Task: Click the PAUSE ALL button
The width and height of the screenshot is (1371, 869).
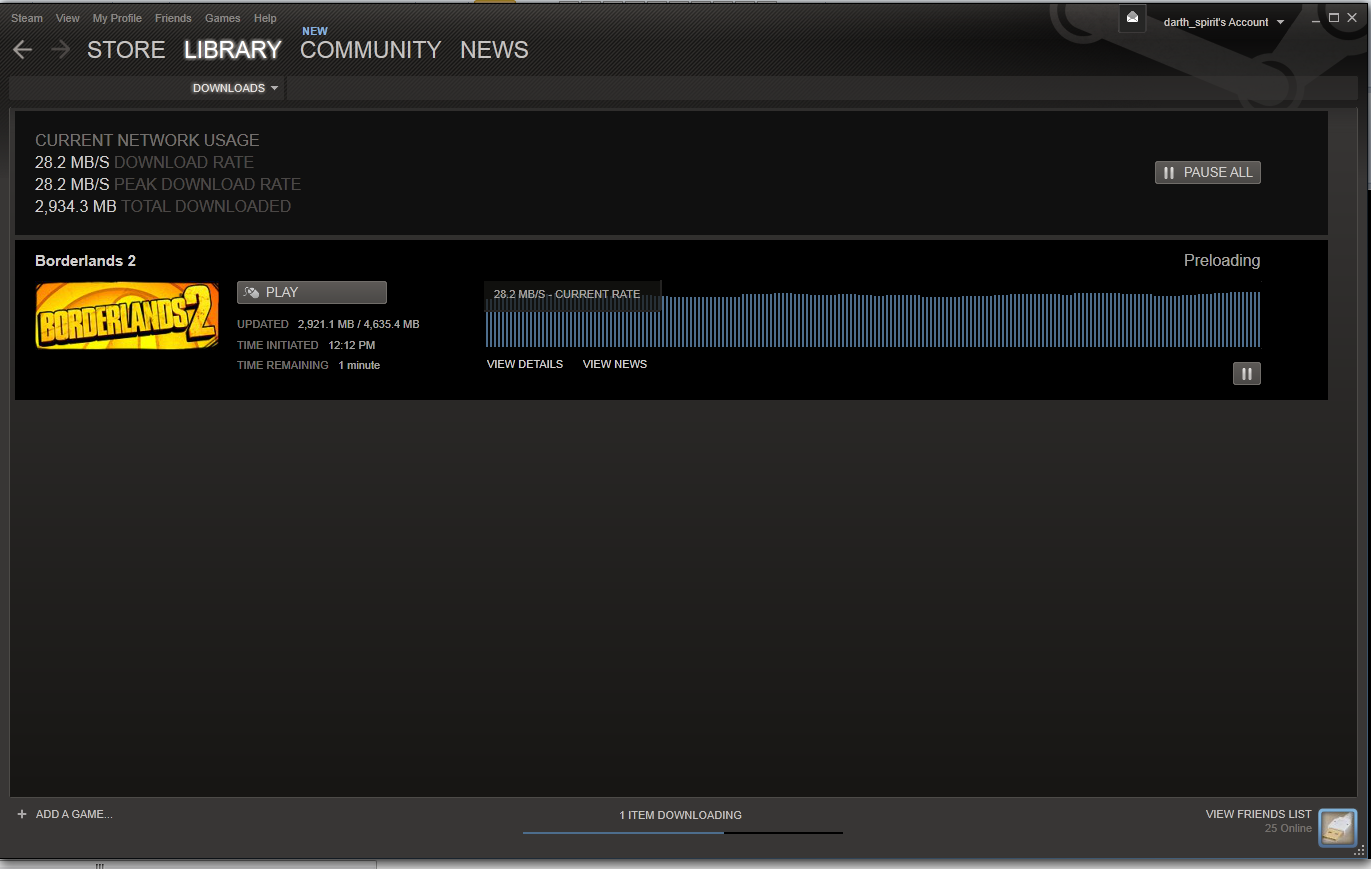Action: point(1208,173)
